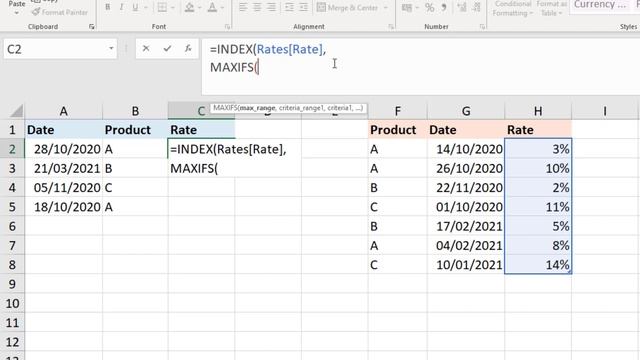Viewport: 640px width, 360px height.
Task: Apply fill color with the paint bucket
Action: [x=189, y=7]
